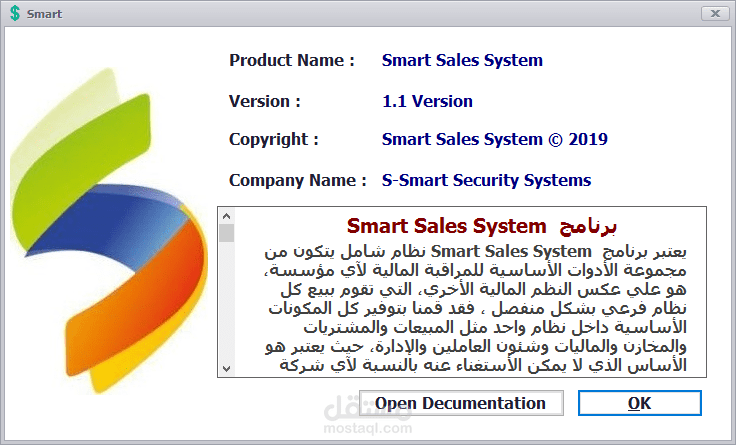This screenshot has height=445, width=736.
Task: Select the 'Smart Sales System' product name value
Action: pyautogui.click(x=462, y=60)
